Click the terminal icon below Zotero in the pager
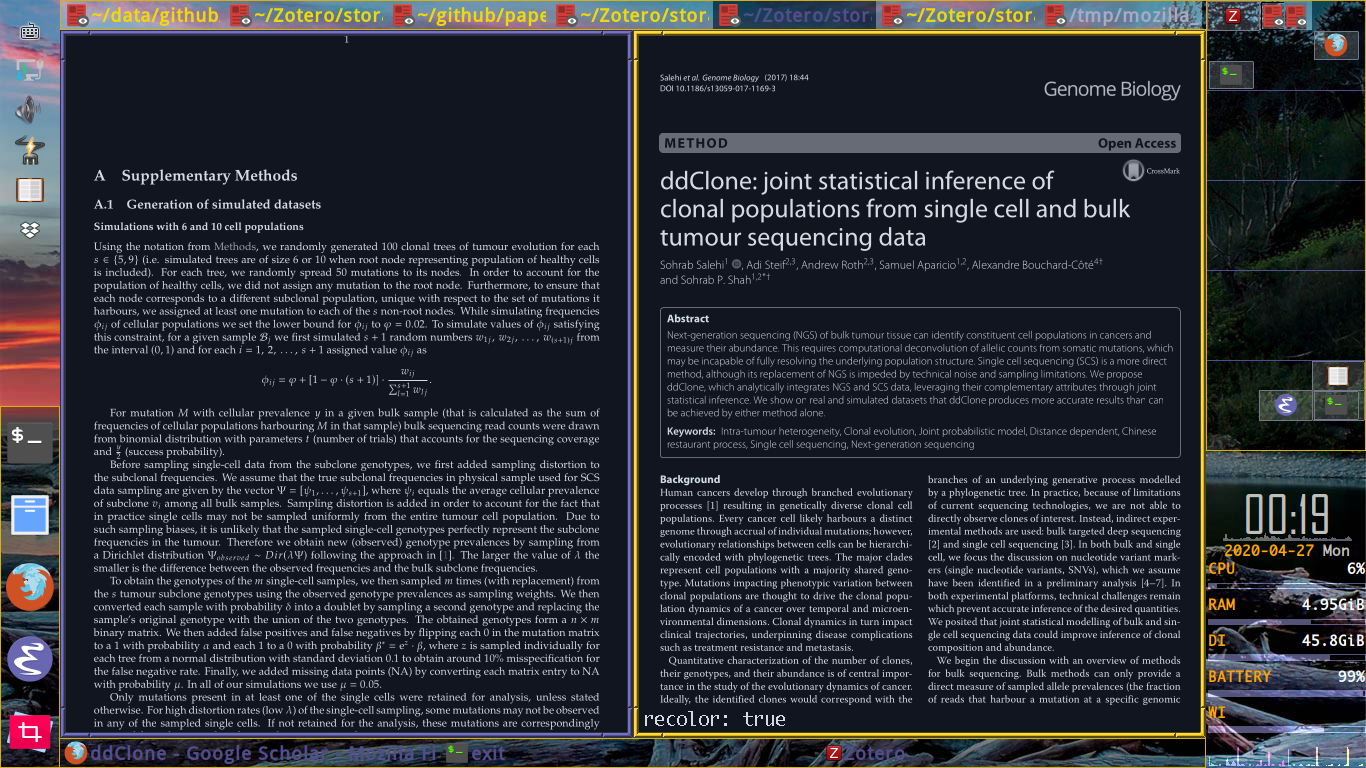The width and height of the screenshot is (1366, 768). coord(1231,73)
